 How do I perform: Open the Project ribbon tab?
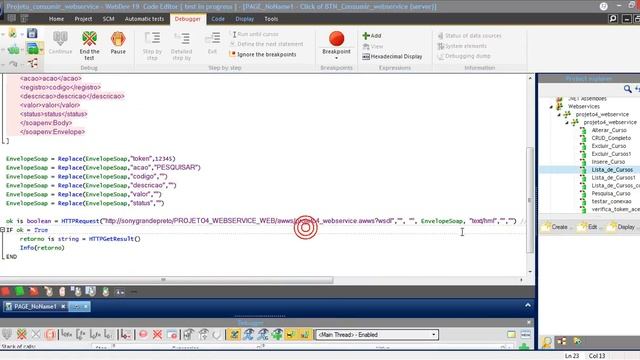[x=83, y=19]
